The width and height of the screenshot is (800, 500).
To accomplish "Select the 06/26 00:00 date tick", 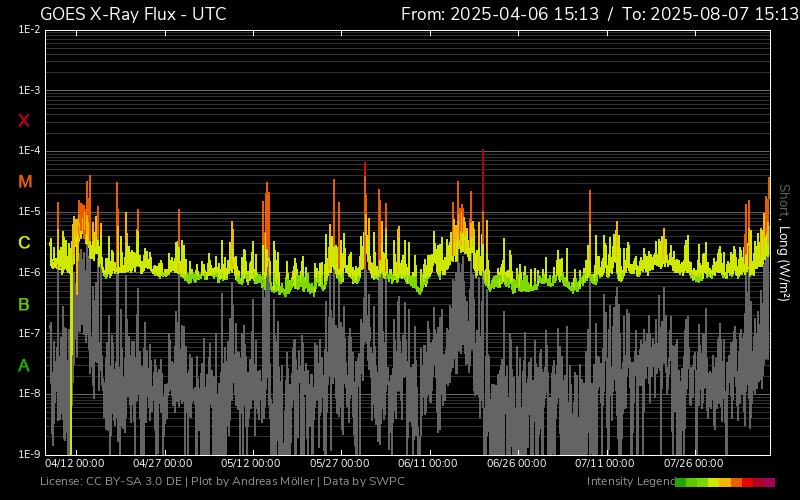I will (x=516, y=464).
